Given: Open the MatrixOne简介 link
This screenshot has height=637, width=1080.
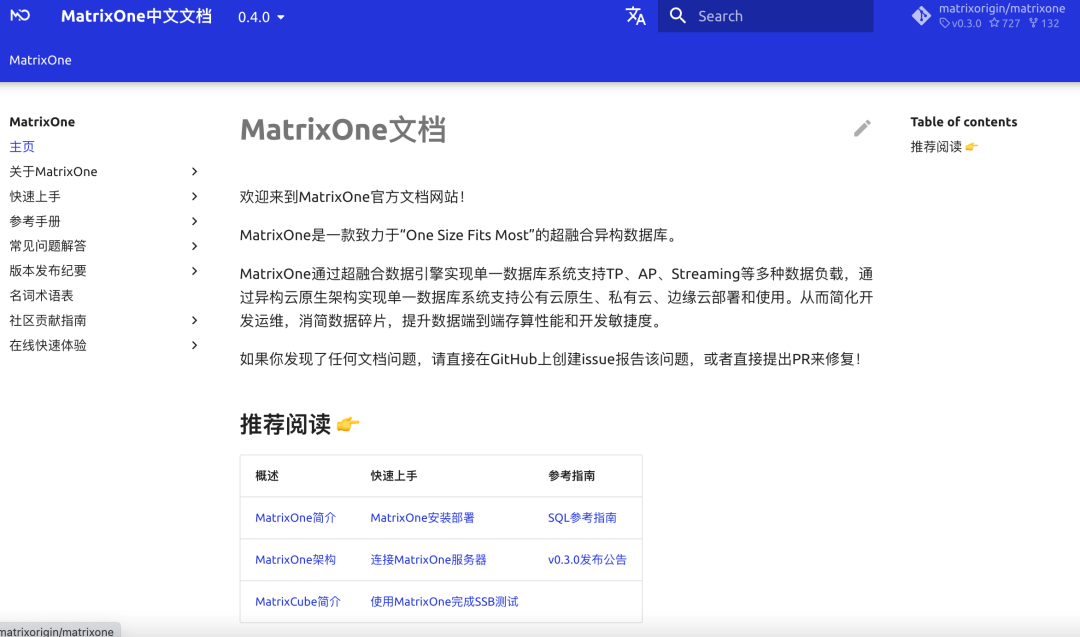Looking at the screenshot, I should pyautogui.click(x=295, y=518).
